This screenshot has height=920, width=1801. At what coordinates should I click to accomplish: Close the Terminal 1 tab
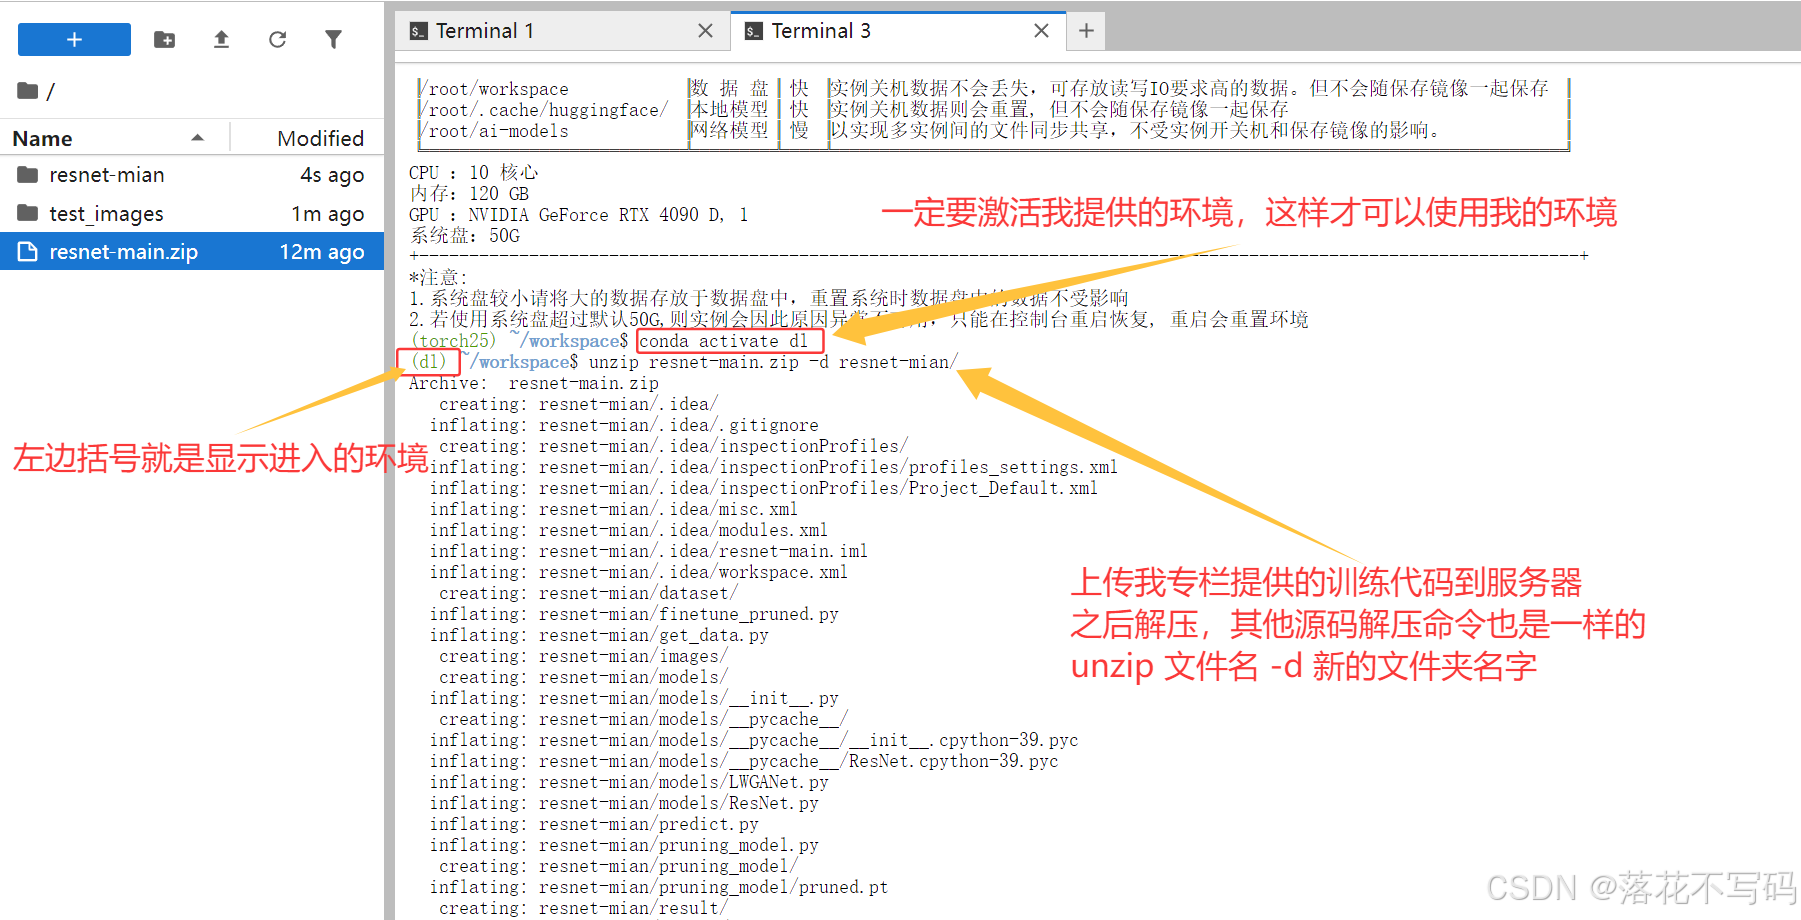click(705, 31)
